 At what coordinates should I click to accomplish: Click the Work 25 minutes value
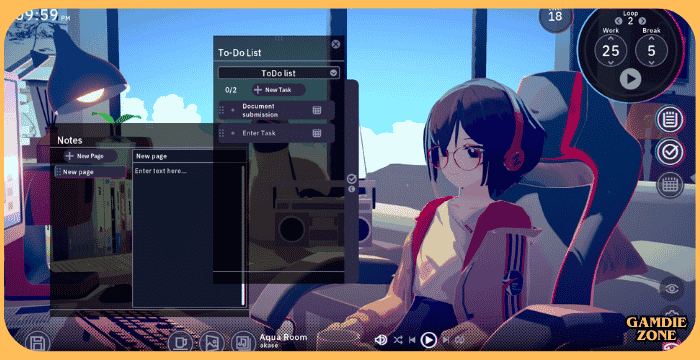611,51
